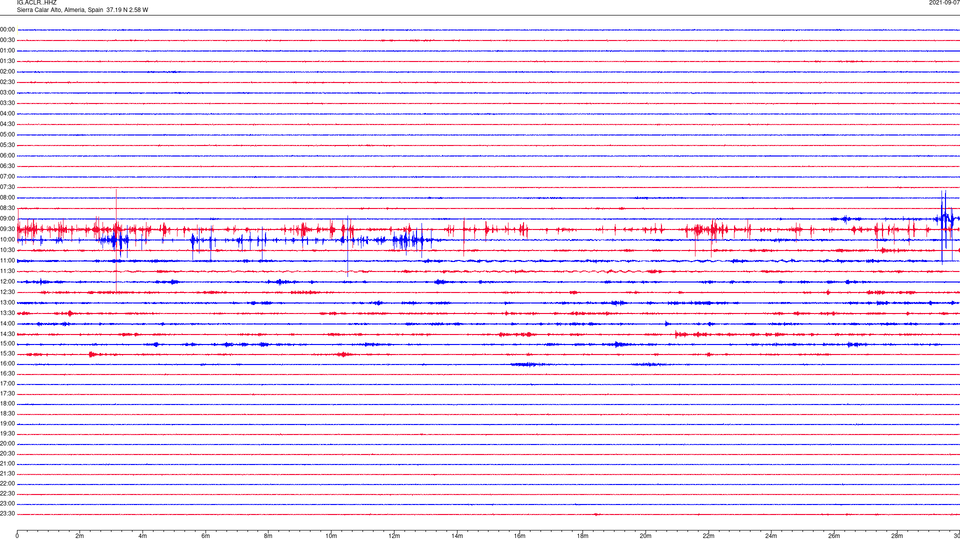
Task: Click the 06:30 trace label
Action: (x=7, y=167)
